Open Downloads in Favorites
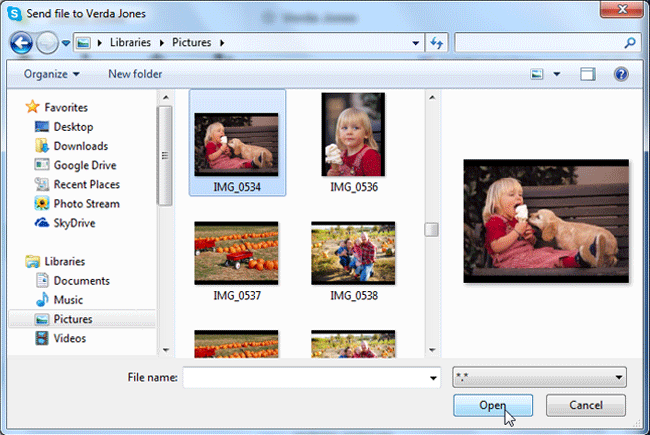Viewport: 650px width, 435px height. pos(81,146)
